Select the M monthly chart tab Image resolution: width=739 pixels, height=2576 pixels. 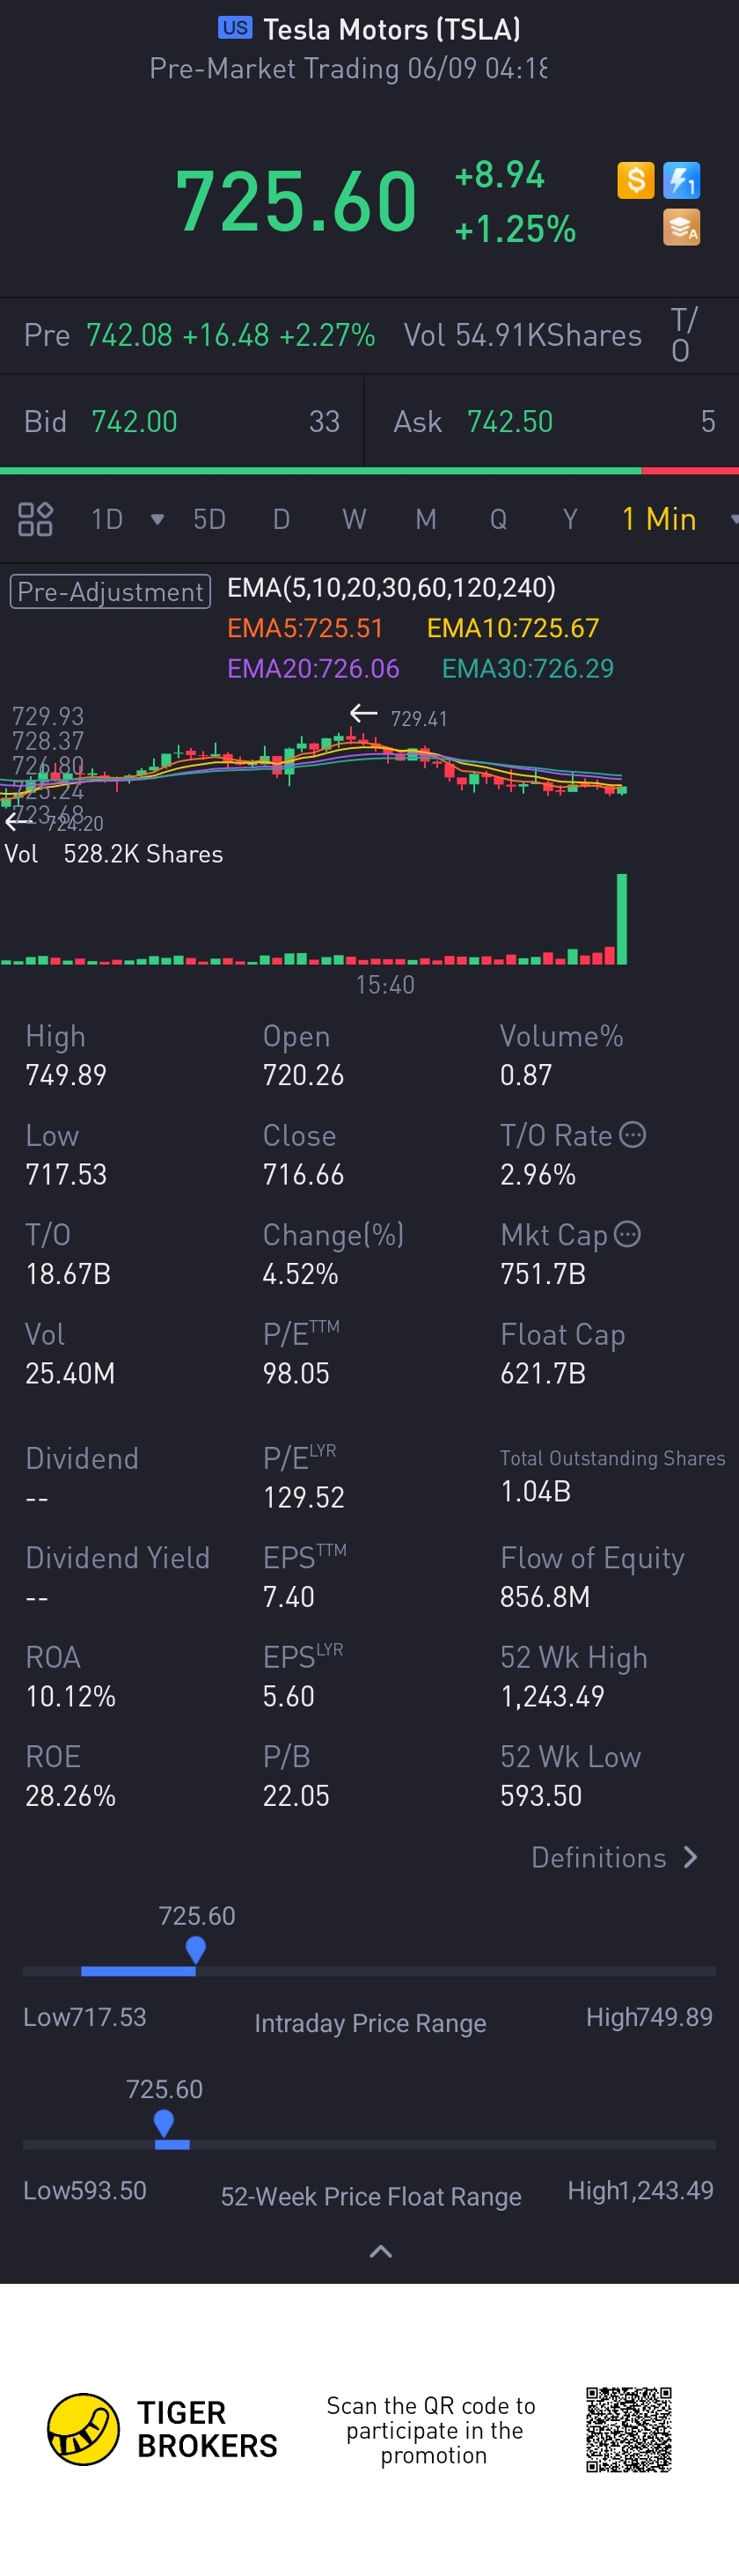pos(426,519)
